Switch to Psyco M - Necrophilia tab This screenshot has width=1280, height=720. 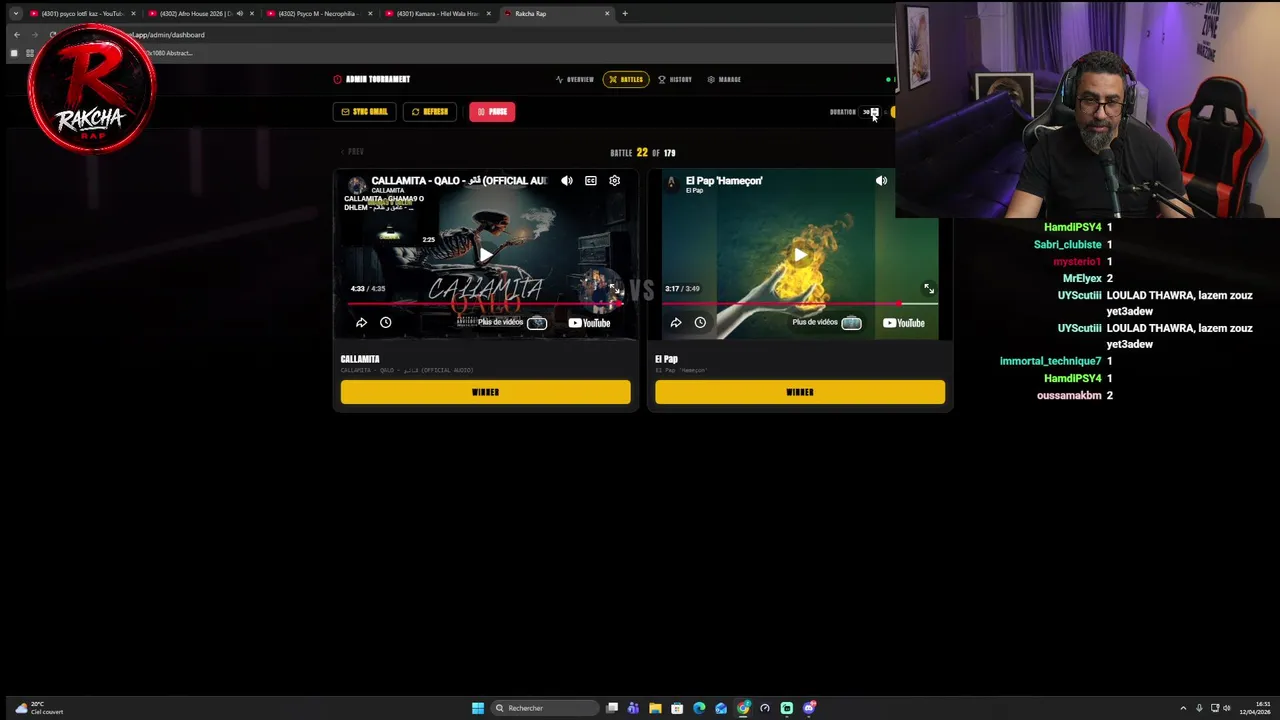pyautogui.click(x=320, y=14)
